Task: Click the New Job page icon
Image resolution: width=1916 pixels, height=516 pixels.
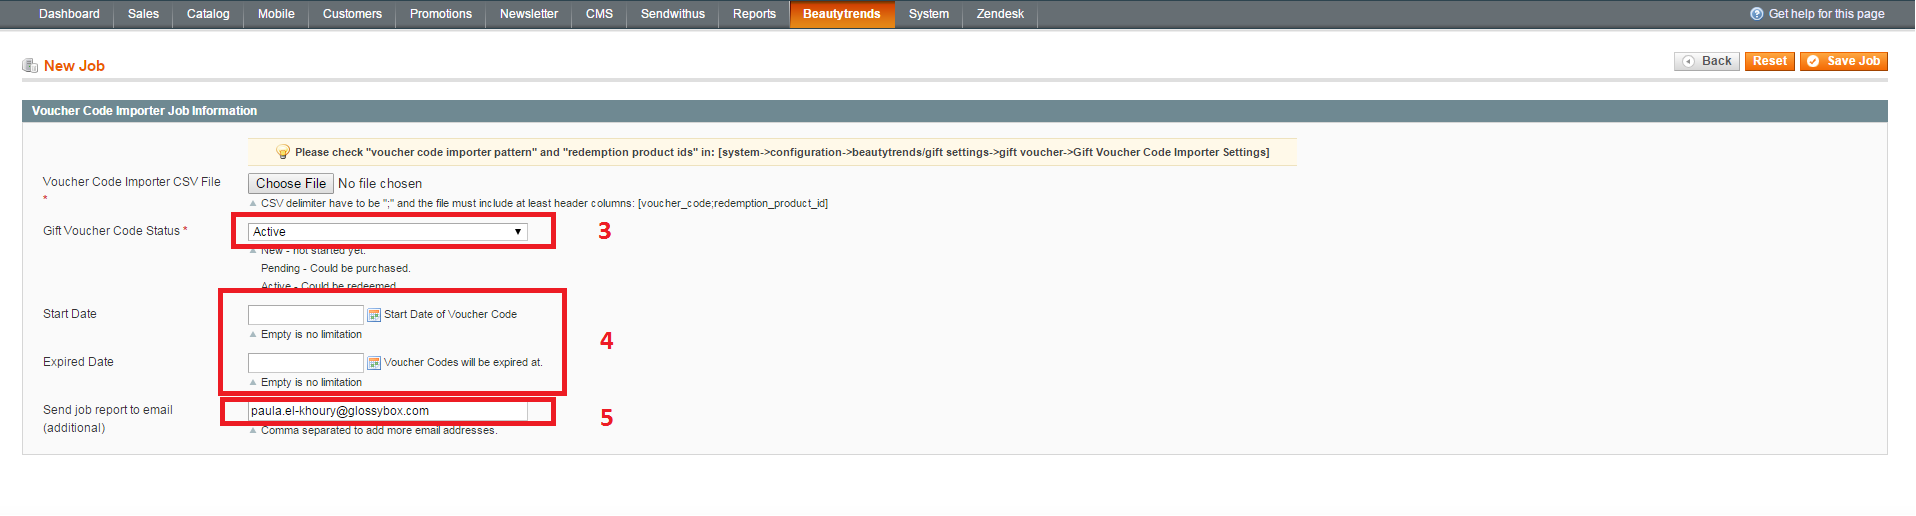Action: point(30,66)
